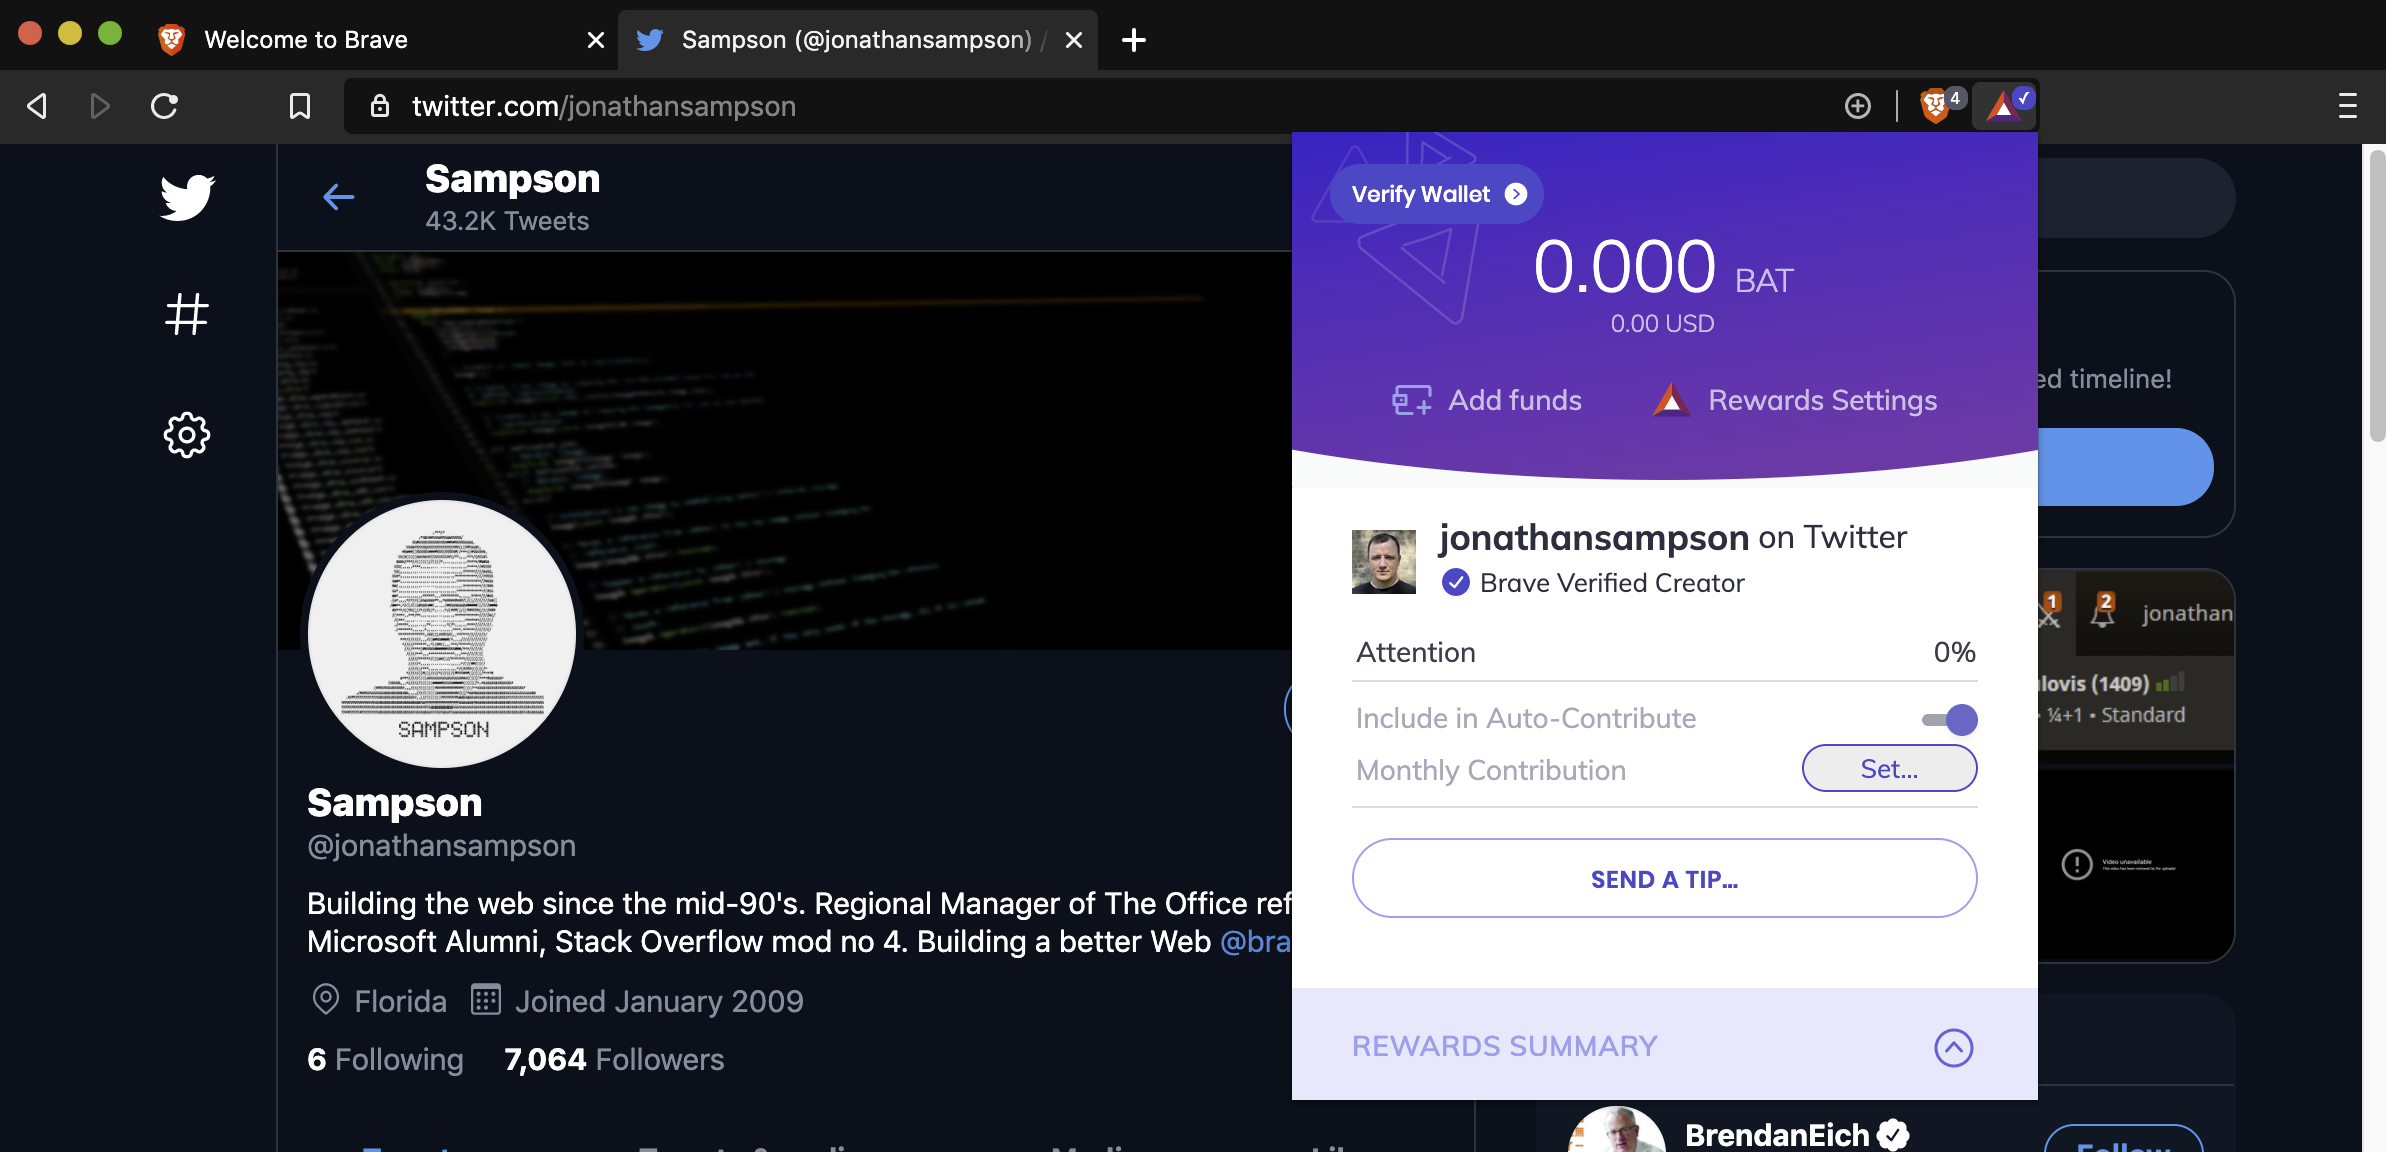
Task: Click the Brave Verified Creator badge
Action: [1593, 583]
